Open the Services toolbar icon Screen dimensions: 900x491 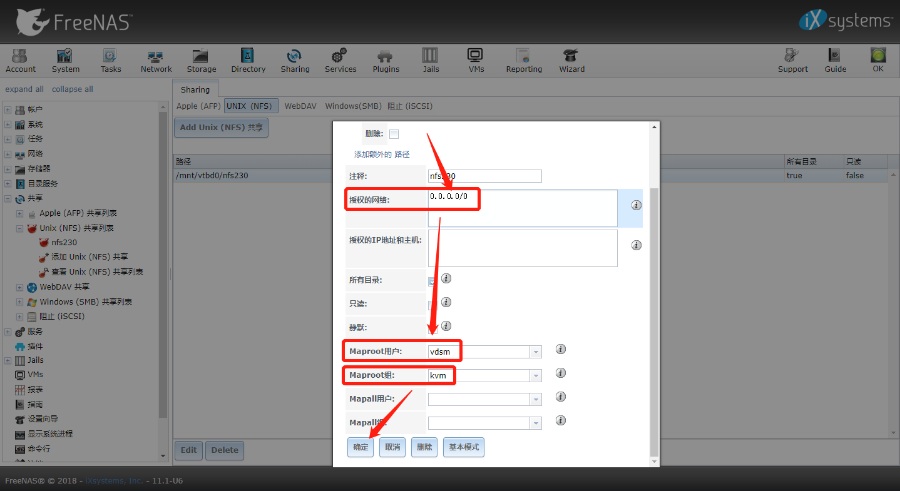[x=340, y=60]
